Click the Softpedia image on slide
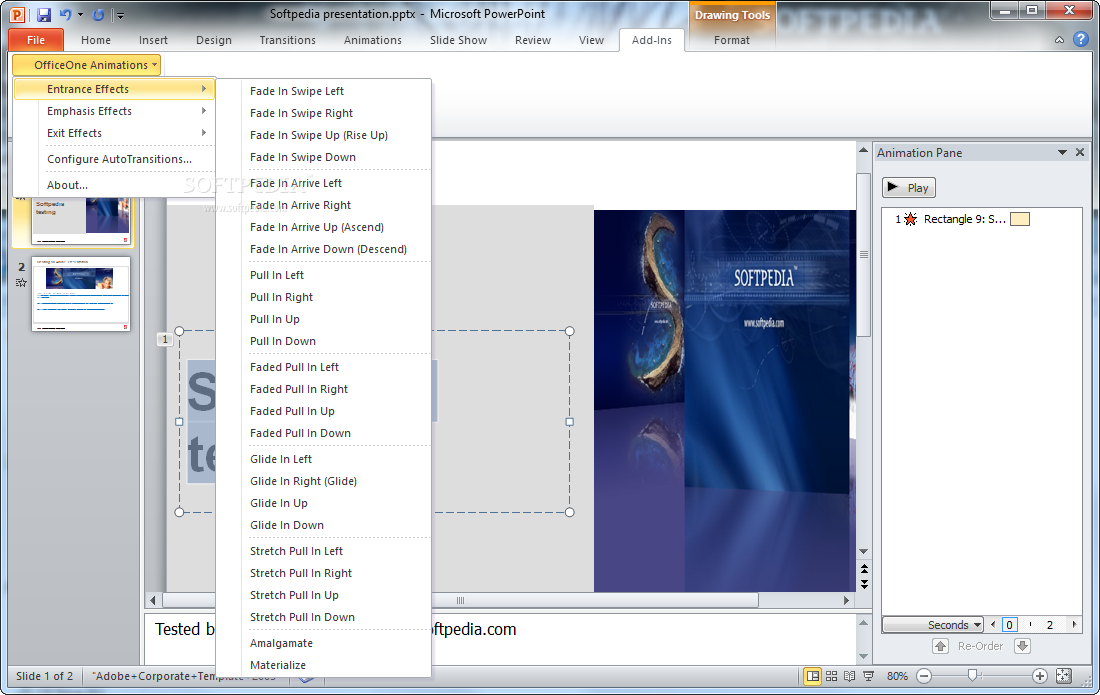 pyautogui.click(x=725, y=400)
